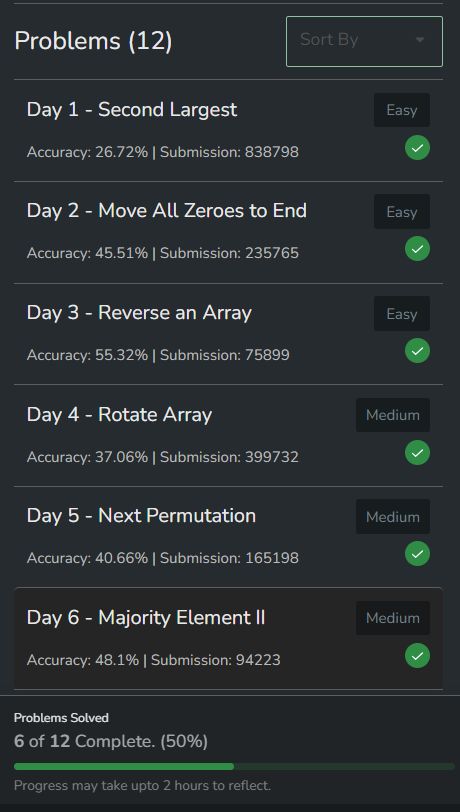460x812 pixels.
Task: Click the Problems (12) heading
Action: 93,41
